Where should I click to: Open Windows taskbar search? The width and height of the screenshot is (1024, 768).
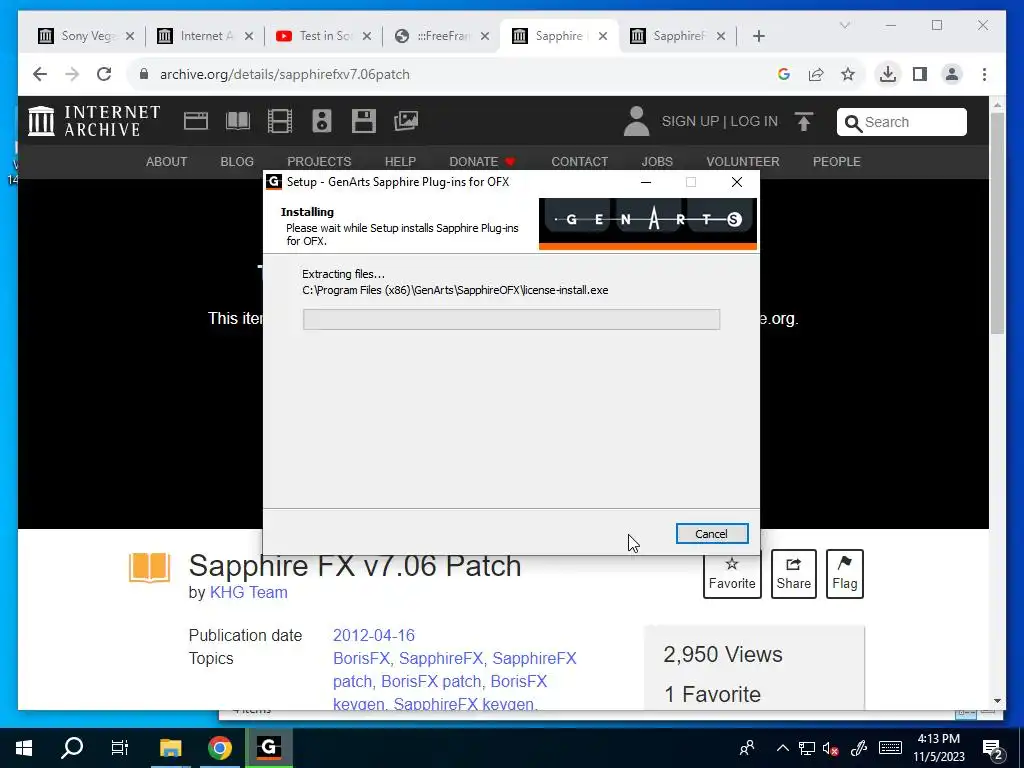[x=72, y=748]
